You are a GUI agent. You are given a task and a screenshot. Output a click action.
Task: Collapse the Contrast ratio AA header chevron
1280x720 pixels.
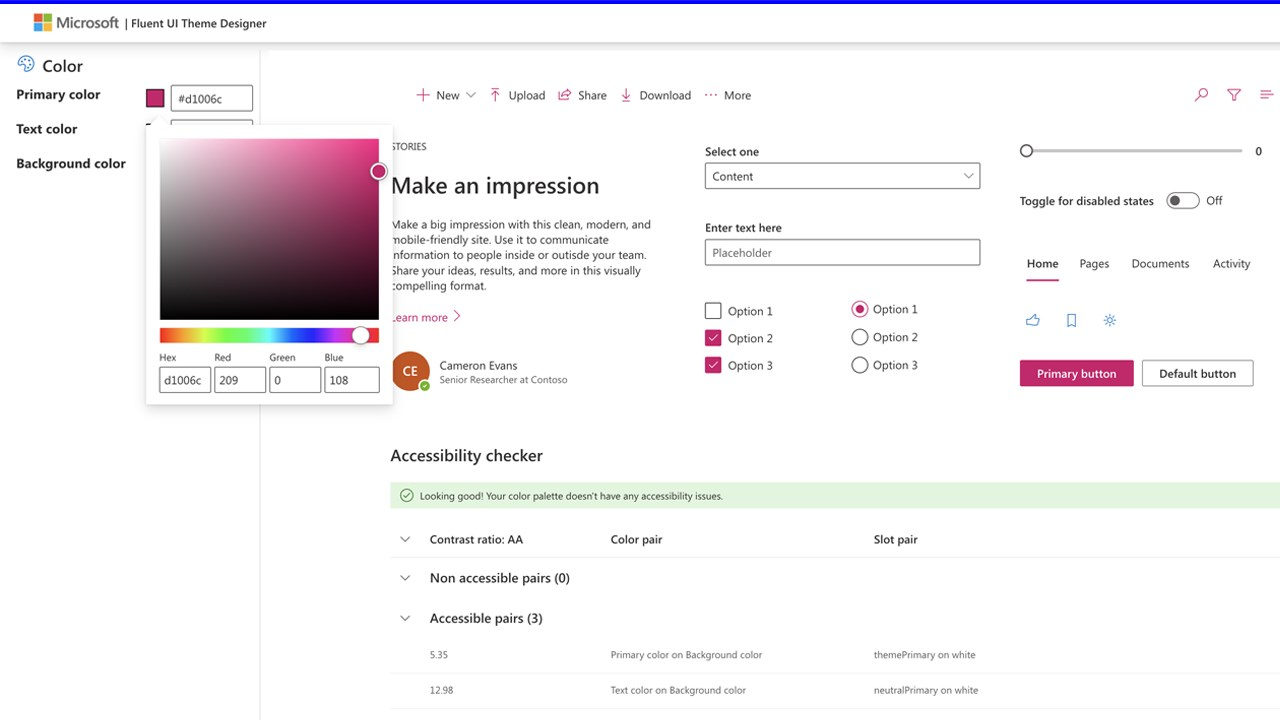[405, 539]
